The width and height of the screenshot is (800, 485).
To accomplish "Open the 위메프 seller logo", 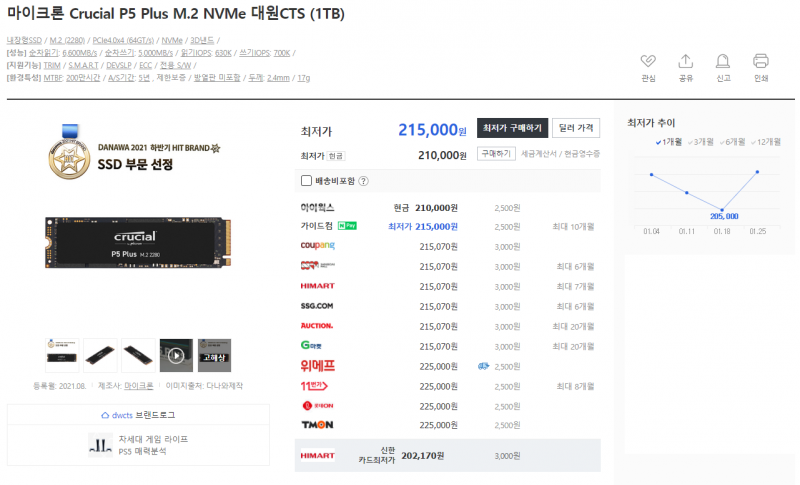I will point(317,366).
